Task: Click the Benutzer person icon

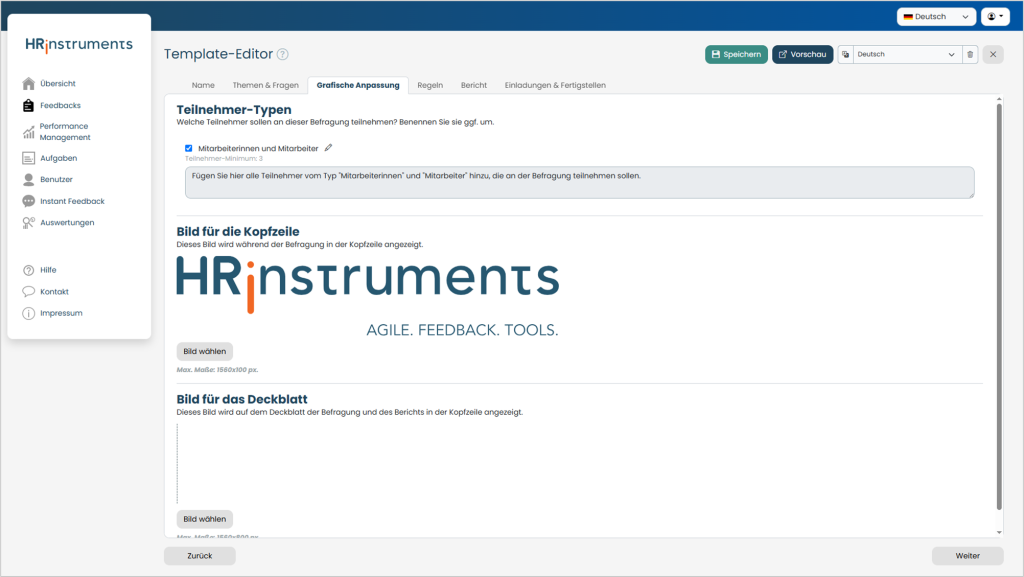Action: (x=28, y=179)
